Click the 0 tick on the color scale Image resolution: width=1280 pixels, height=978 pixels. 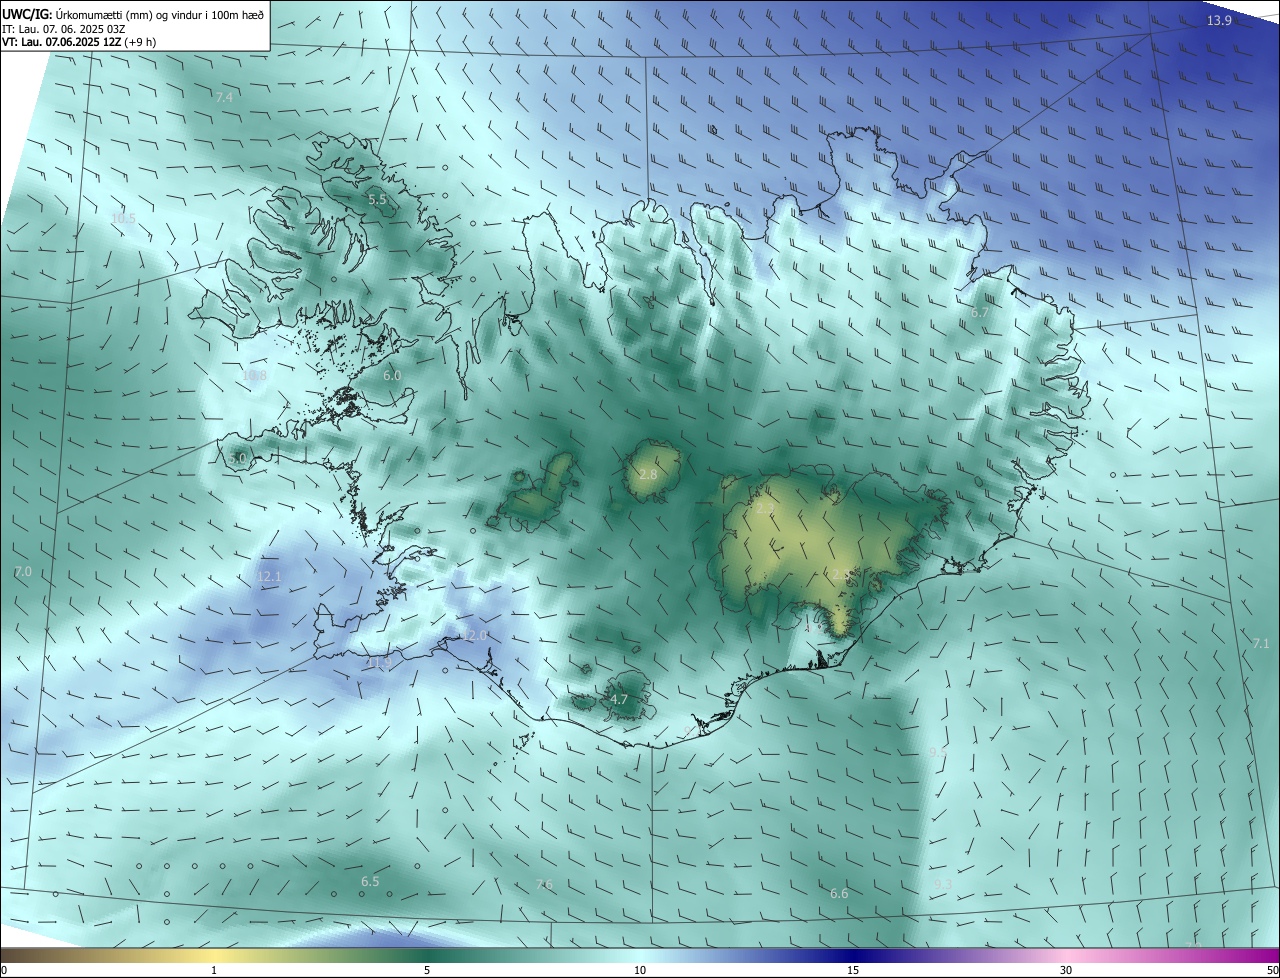(x=3, y=970)
